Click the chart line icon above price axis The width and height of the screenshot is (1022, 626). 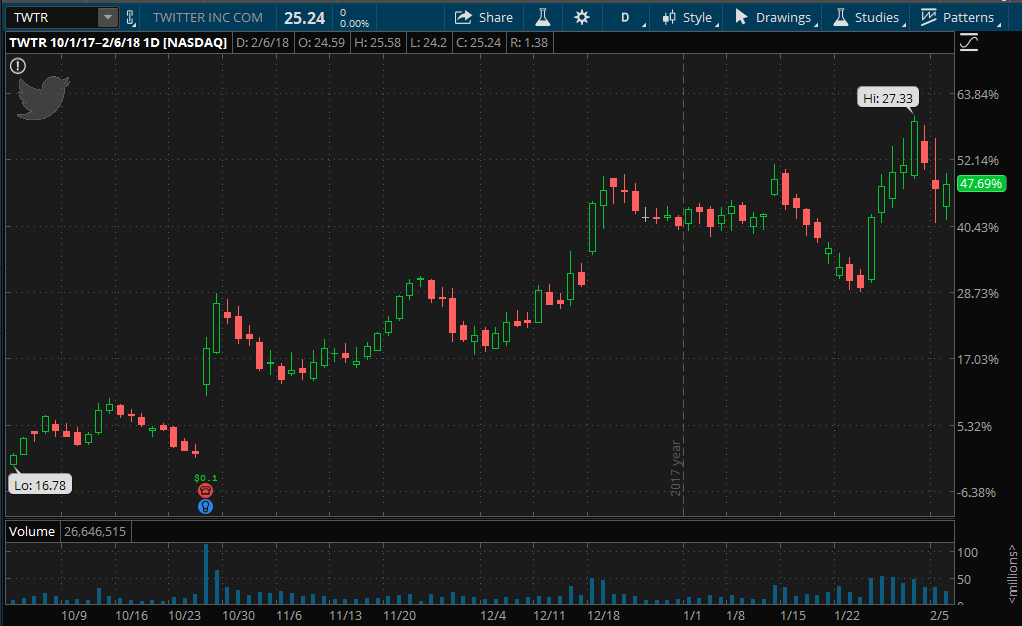(x=969, y=43)
